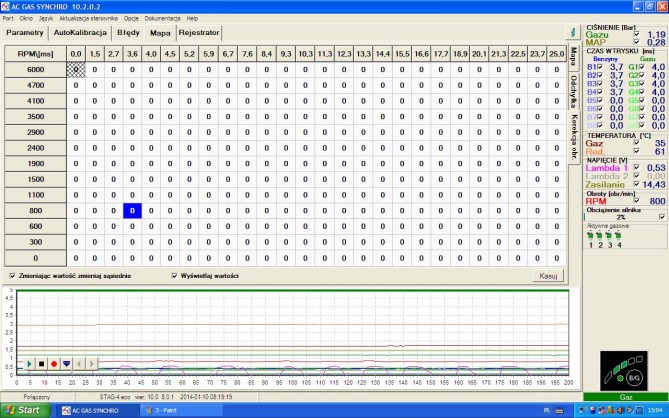Toggle the G3 gas injector checkbox

[642, 84]
